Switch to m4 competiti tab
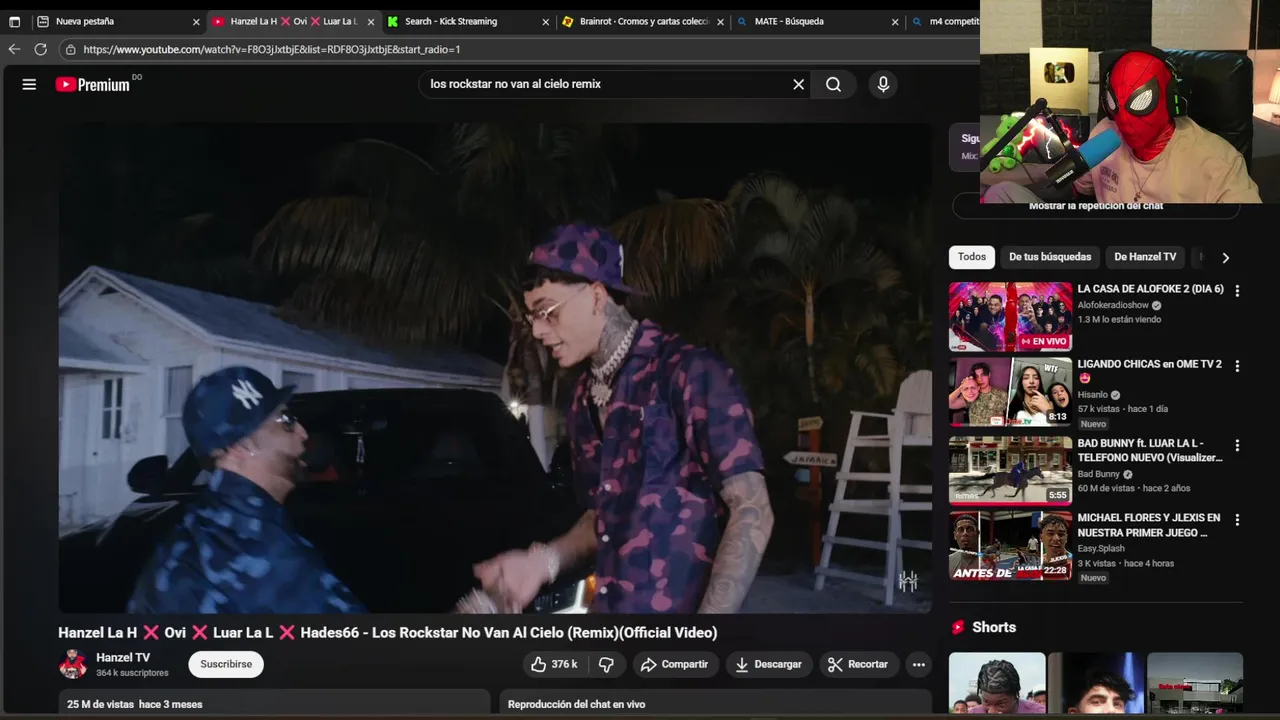The width and height of the screenshot is (1280, 720). click(944, 21)
